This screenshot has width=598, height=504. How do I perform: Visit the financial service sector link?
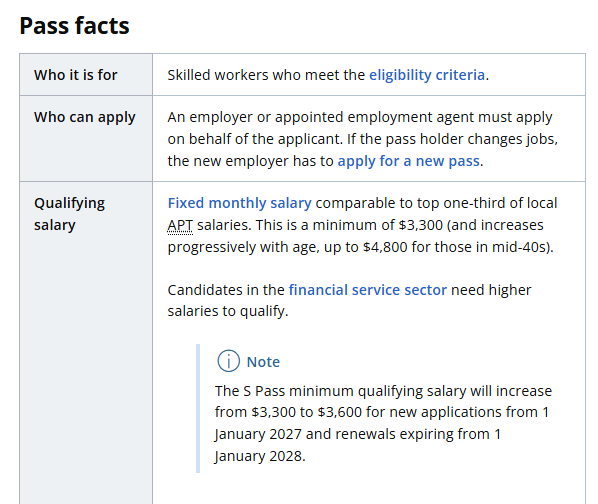(368, 290)
